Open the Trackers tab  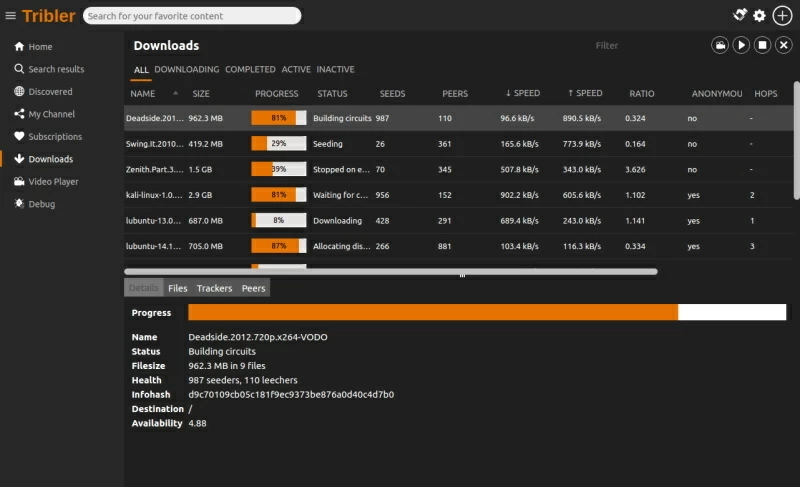tap(214, 288)
